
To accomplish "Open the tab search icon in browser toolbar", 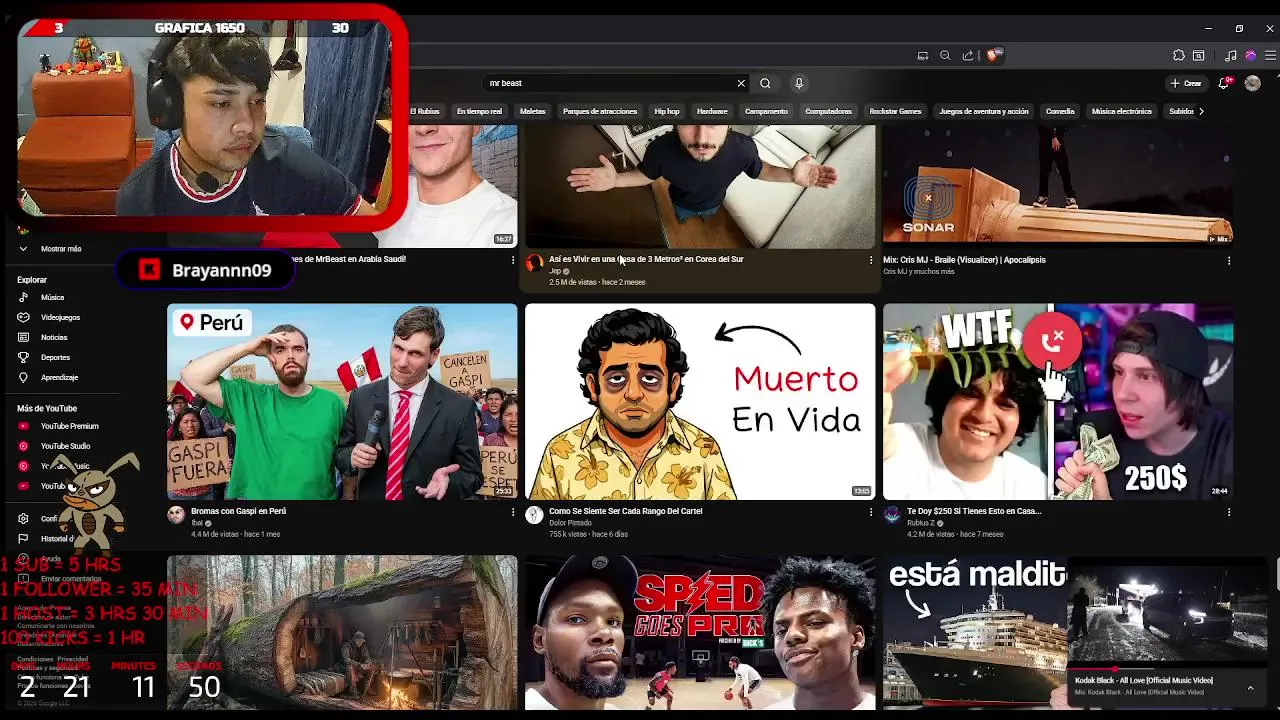I will coord(1198,55).
